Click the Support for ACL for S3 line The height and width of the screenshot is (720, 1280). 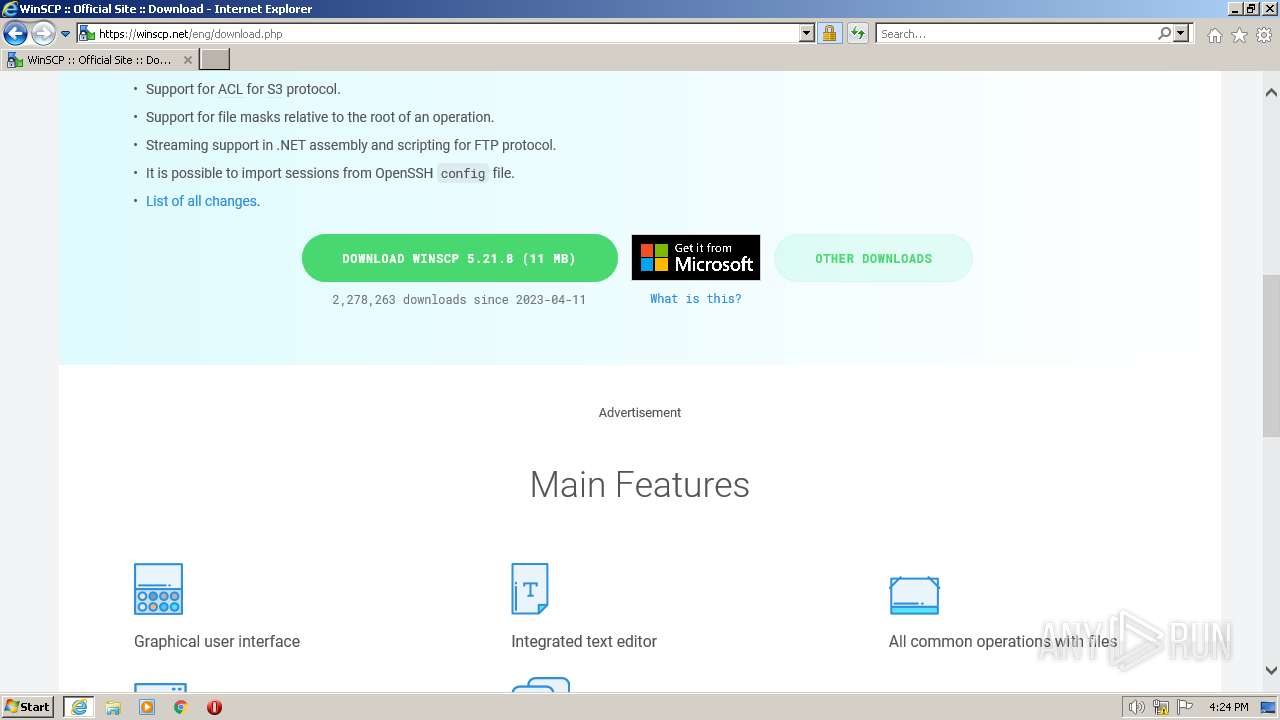click(243, 89)
